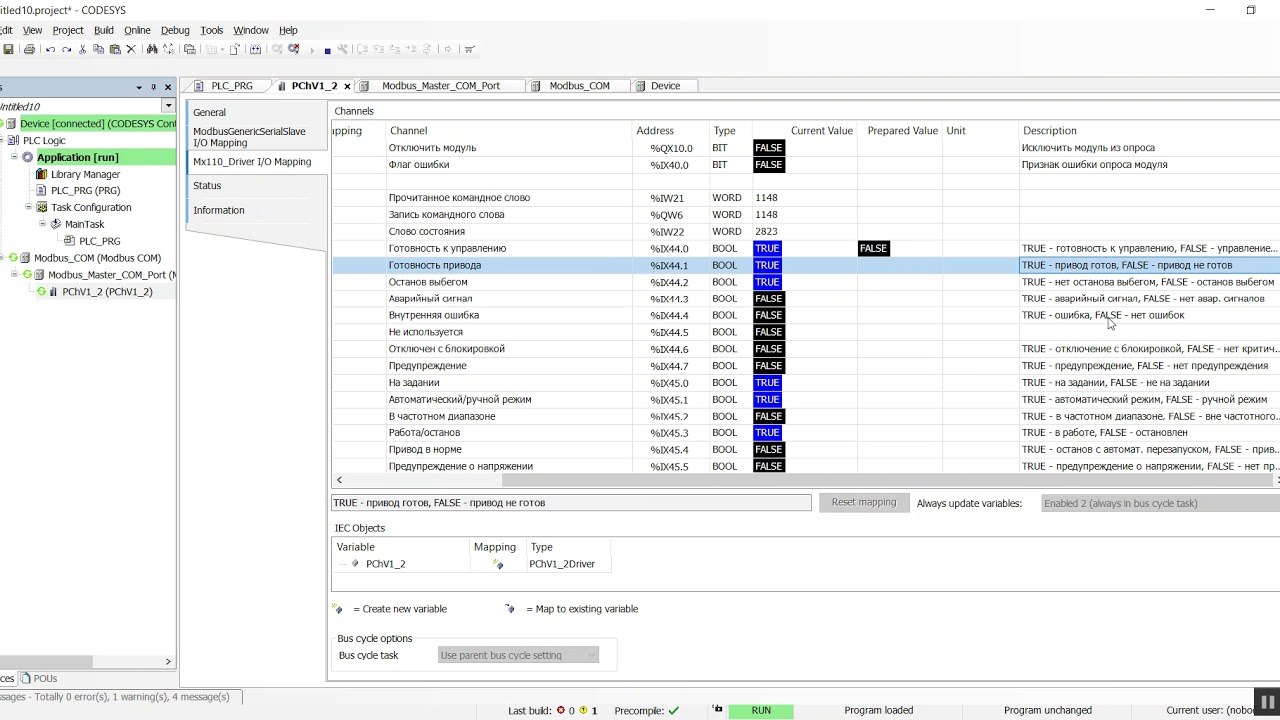
Task: Open the Bus cycle task dropdown
Action: pos(518,655)
